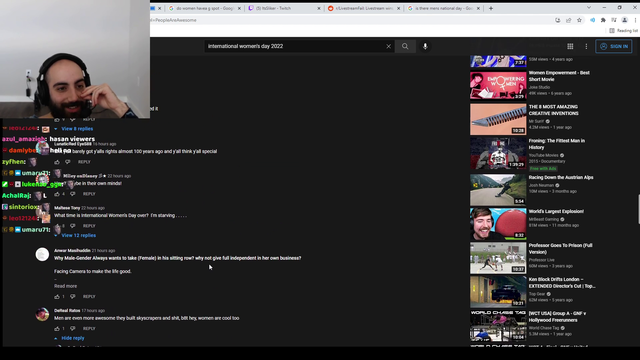Clear the YouTube search query with X
This screenshot has width=640, height=360.
pos(388,46)
